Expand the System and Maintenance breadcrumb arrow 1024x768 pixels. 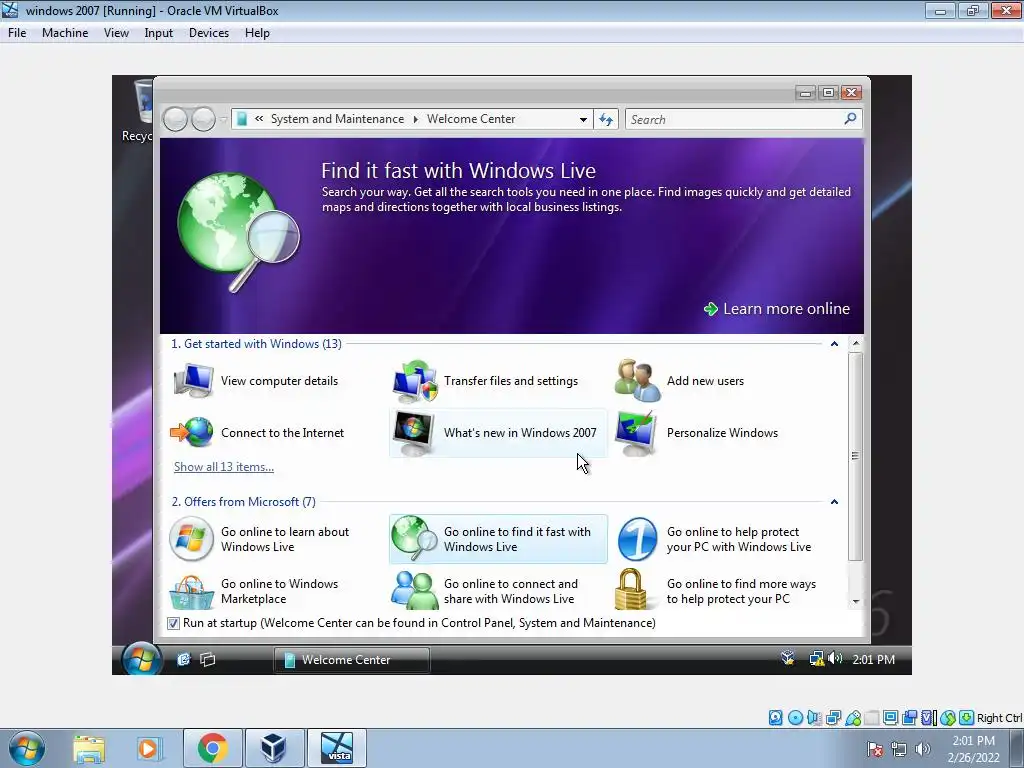[415, 120]
